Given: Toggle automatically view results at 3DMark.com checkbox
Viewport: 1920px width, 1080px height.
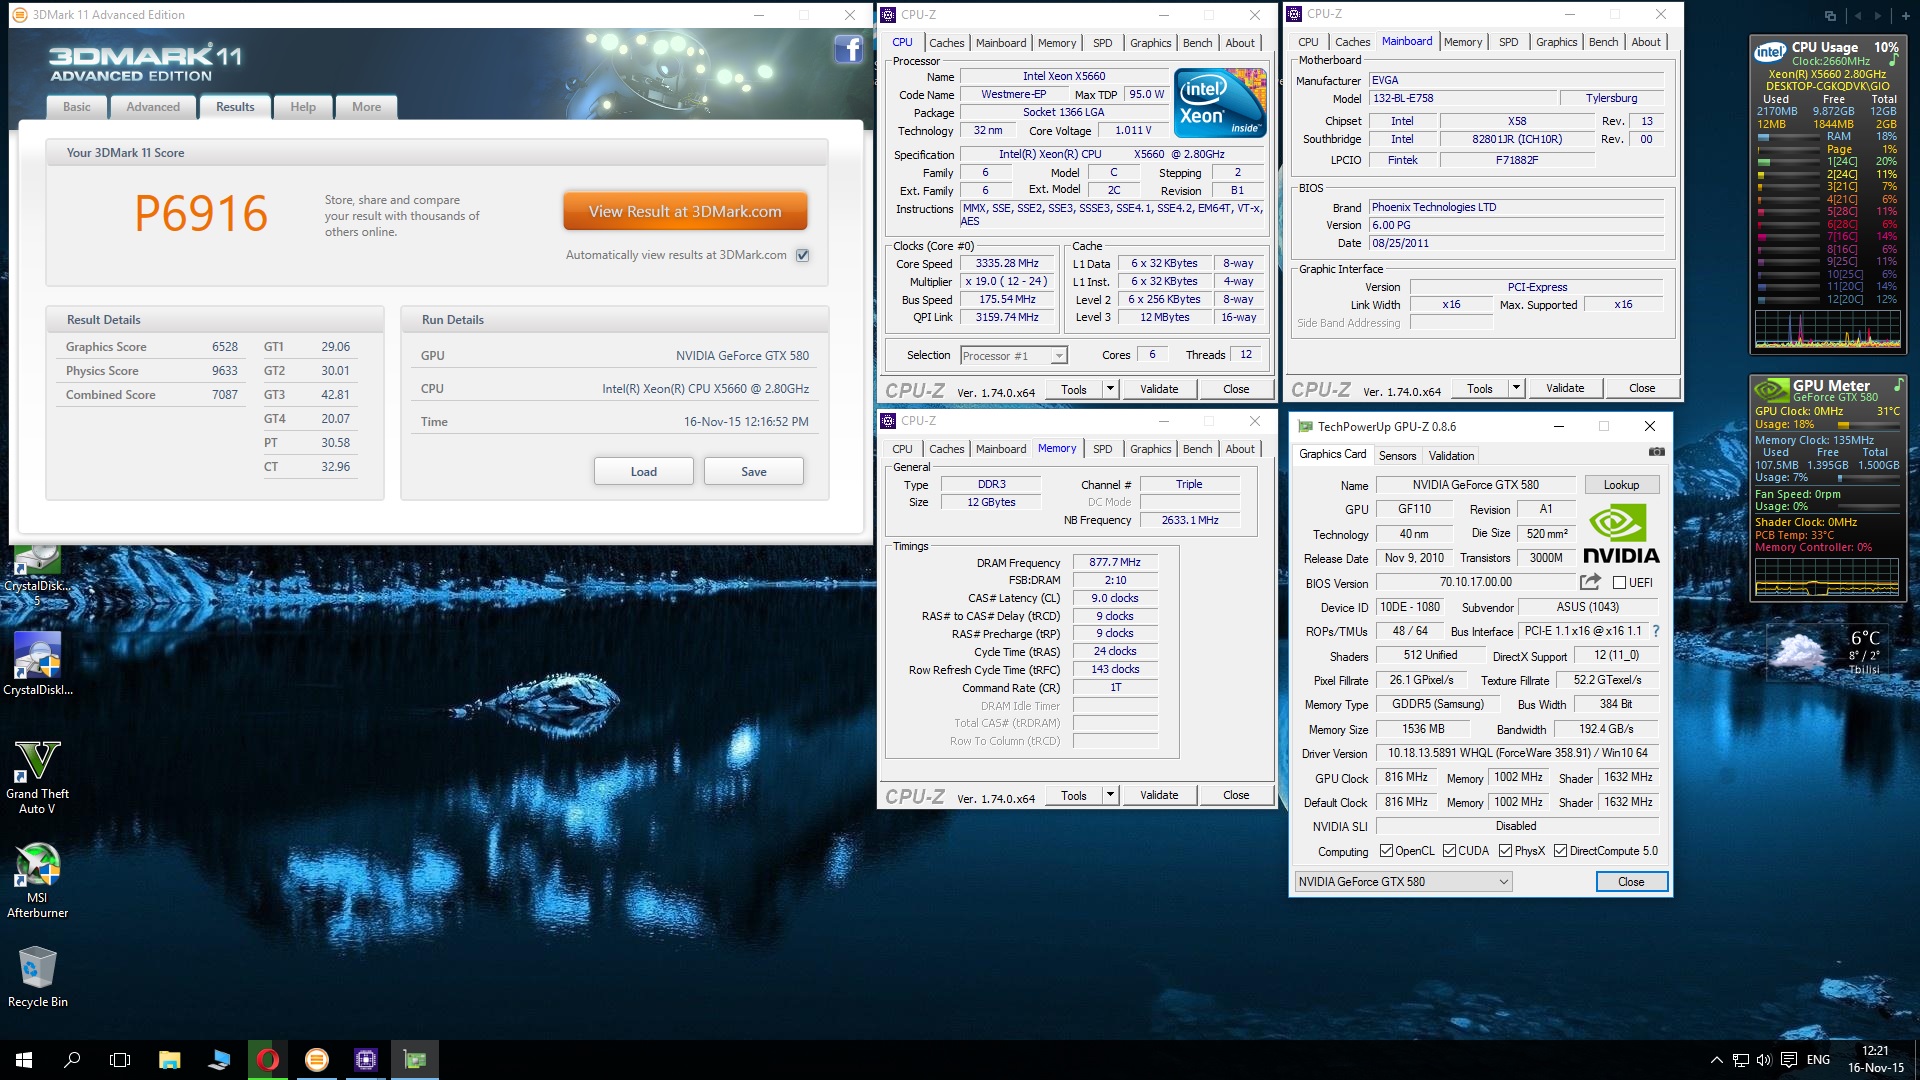Looking at the screenshot, I should coord(802,255).
